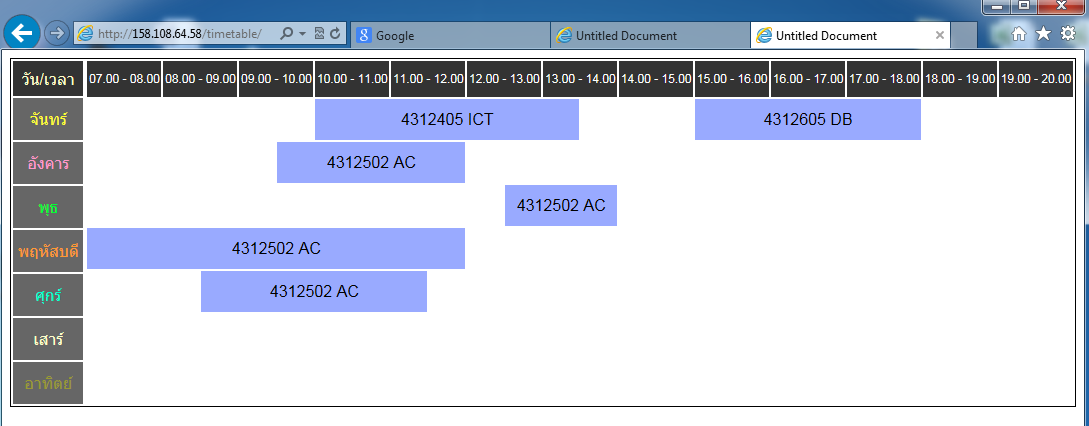Restore down the browser window
The image size is (1089, 426).
pyautogui.click(x=1023, y=6)
